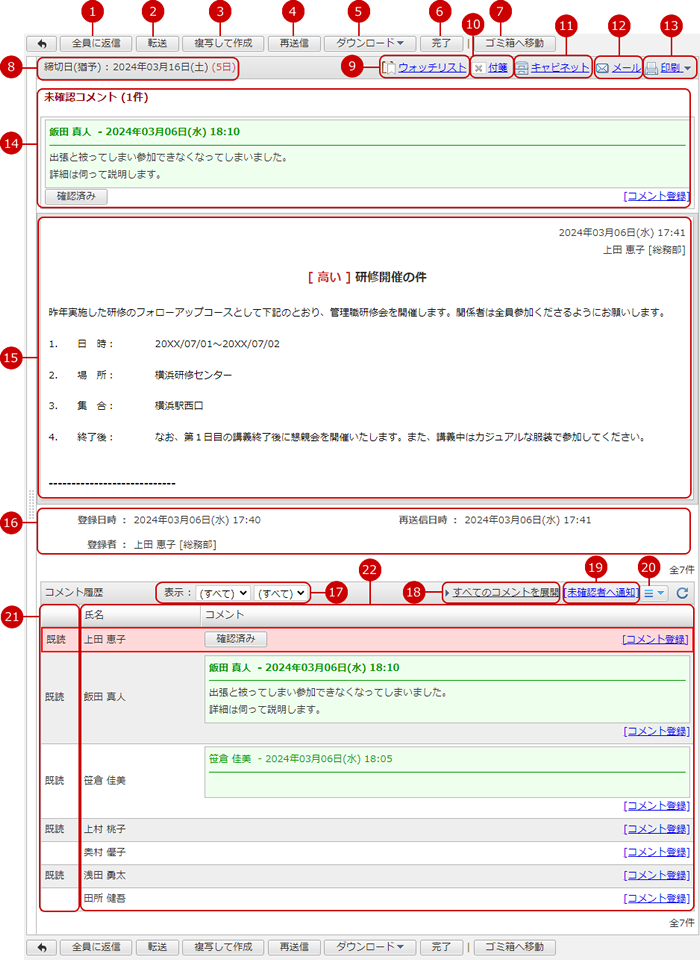Click コメント登録 in unconfirmed comment section
Screen dimensions: 700x960
[657, 197]
